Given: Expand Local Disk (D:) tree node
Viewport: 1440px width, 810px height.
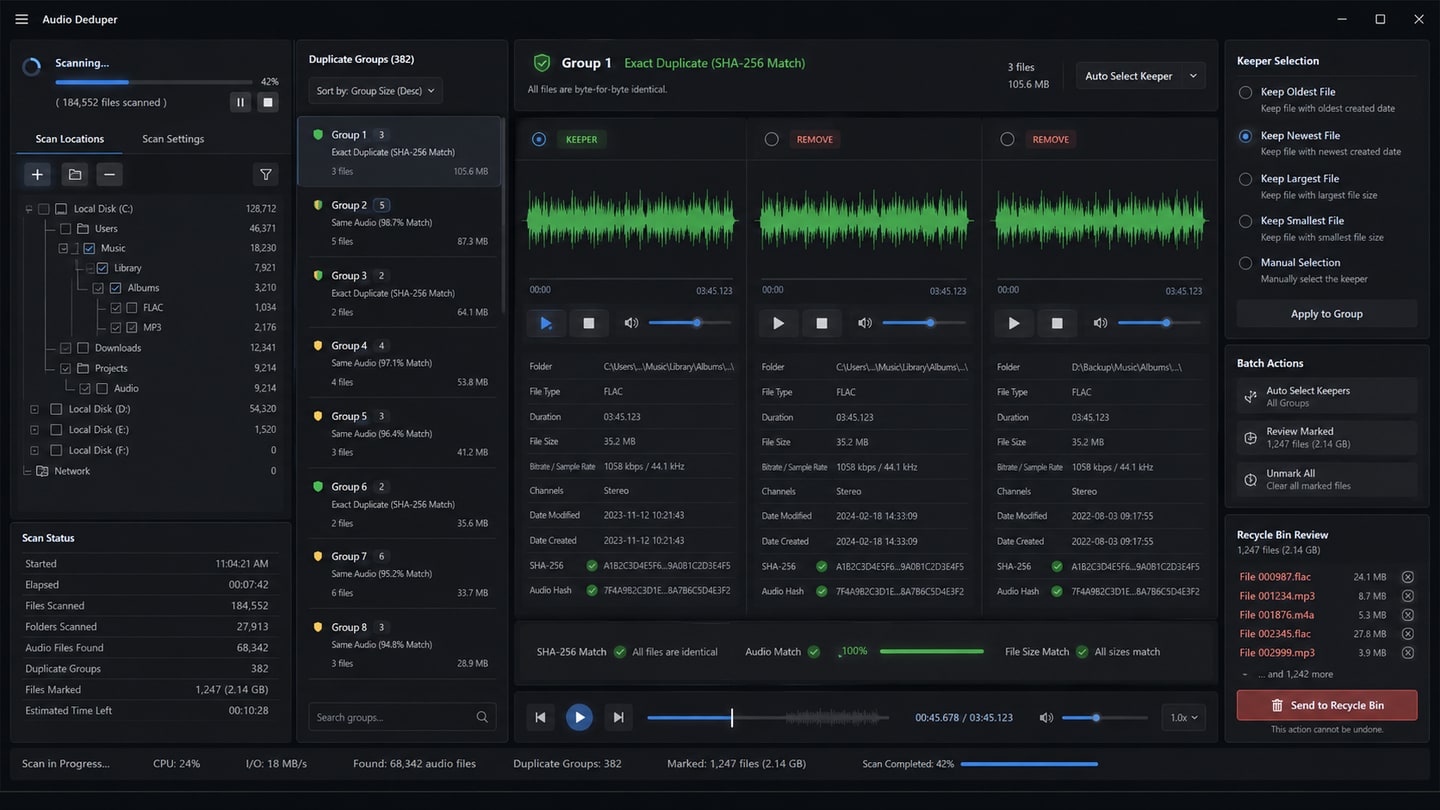Looking at the screenshot, I should coord(34,409).
